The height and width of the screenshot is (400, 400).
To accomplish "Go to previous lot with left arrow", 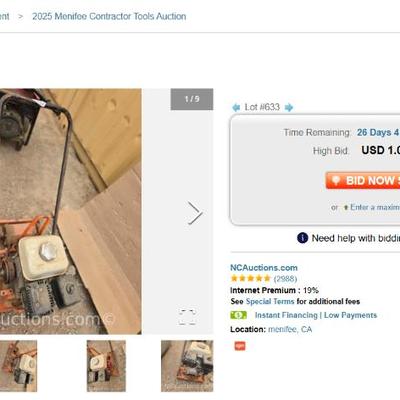I will tap(236, 107).
